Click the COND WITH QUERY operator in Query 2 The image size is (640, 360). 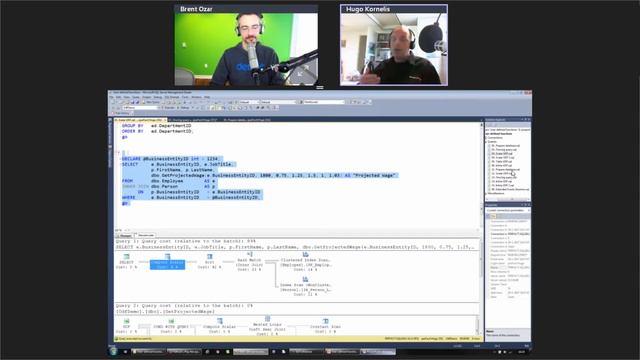click(x=171, y=326)
